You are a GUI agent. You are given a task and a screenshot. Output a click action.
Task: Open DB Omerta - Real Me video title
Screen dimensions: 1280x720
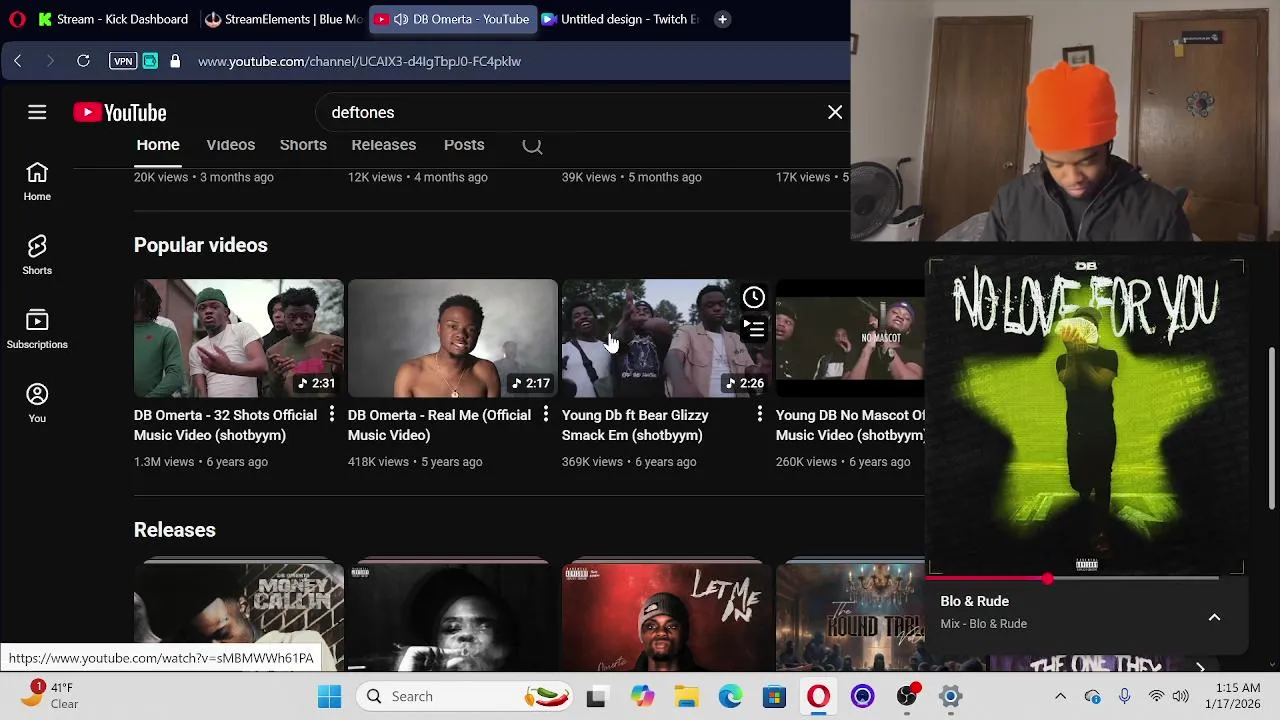[x=439, y=425]
